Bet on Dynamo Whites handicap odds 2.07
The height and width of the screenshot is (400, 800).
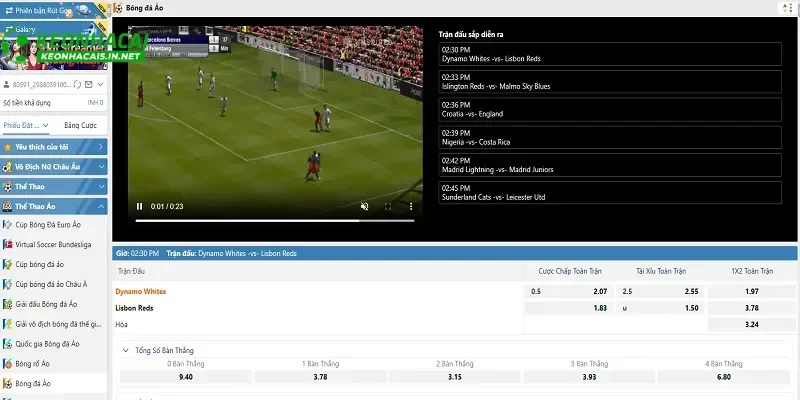tap(600, 292)
